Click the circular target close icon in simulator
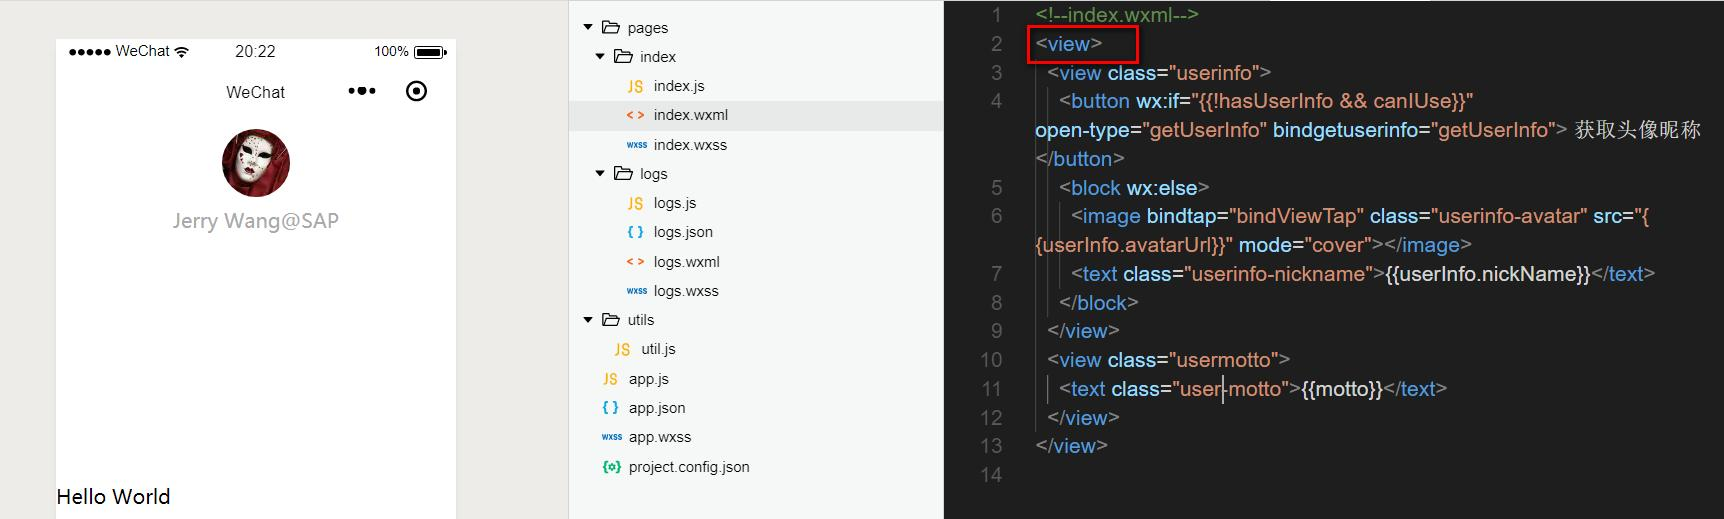 pyautogui.click(x=416, y=91)
